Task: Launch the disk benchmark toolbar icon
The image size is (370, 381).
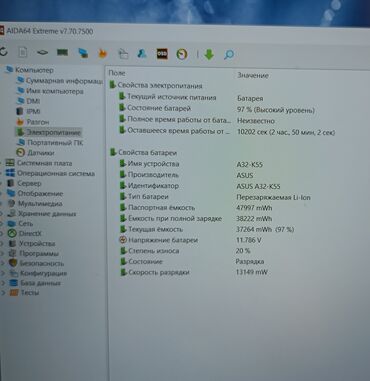Action: click(42, 53)
